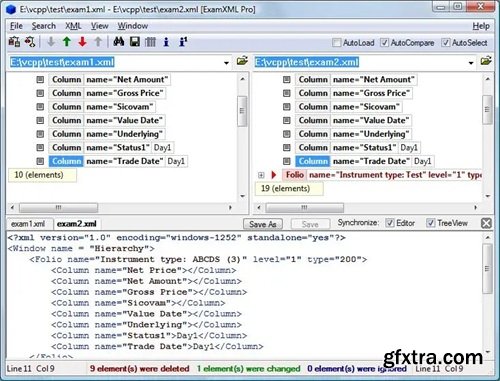
Task: Click the compare documents toolbar icon
Action: [14, 42]
